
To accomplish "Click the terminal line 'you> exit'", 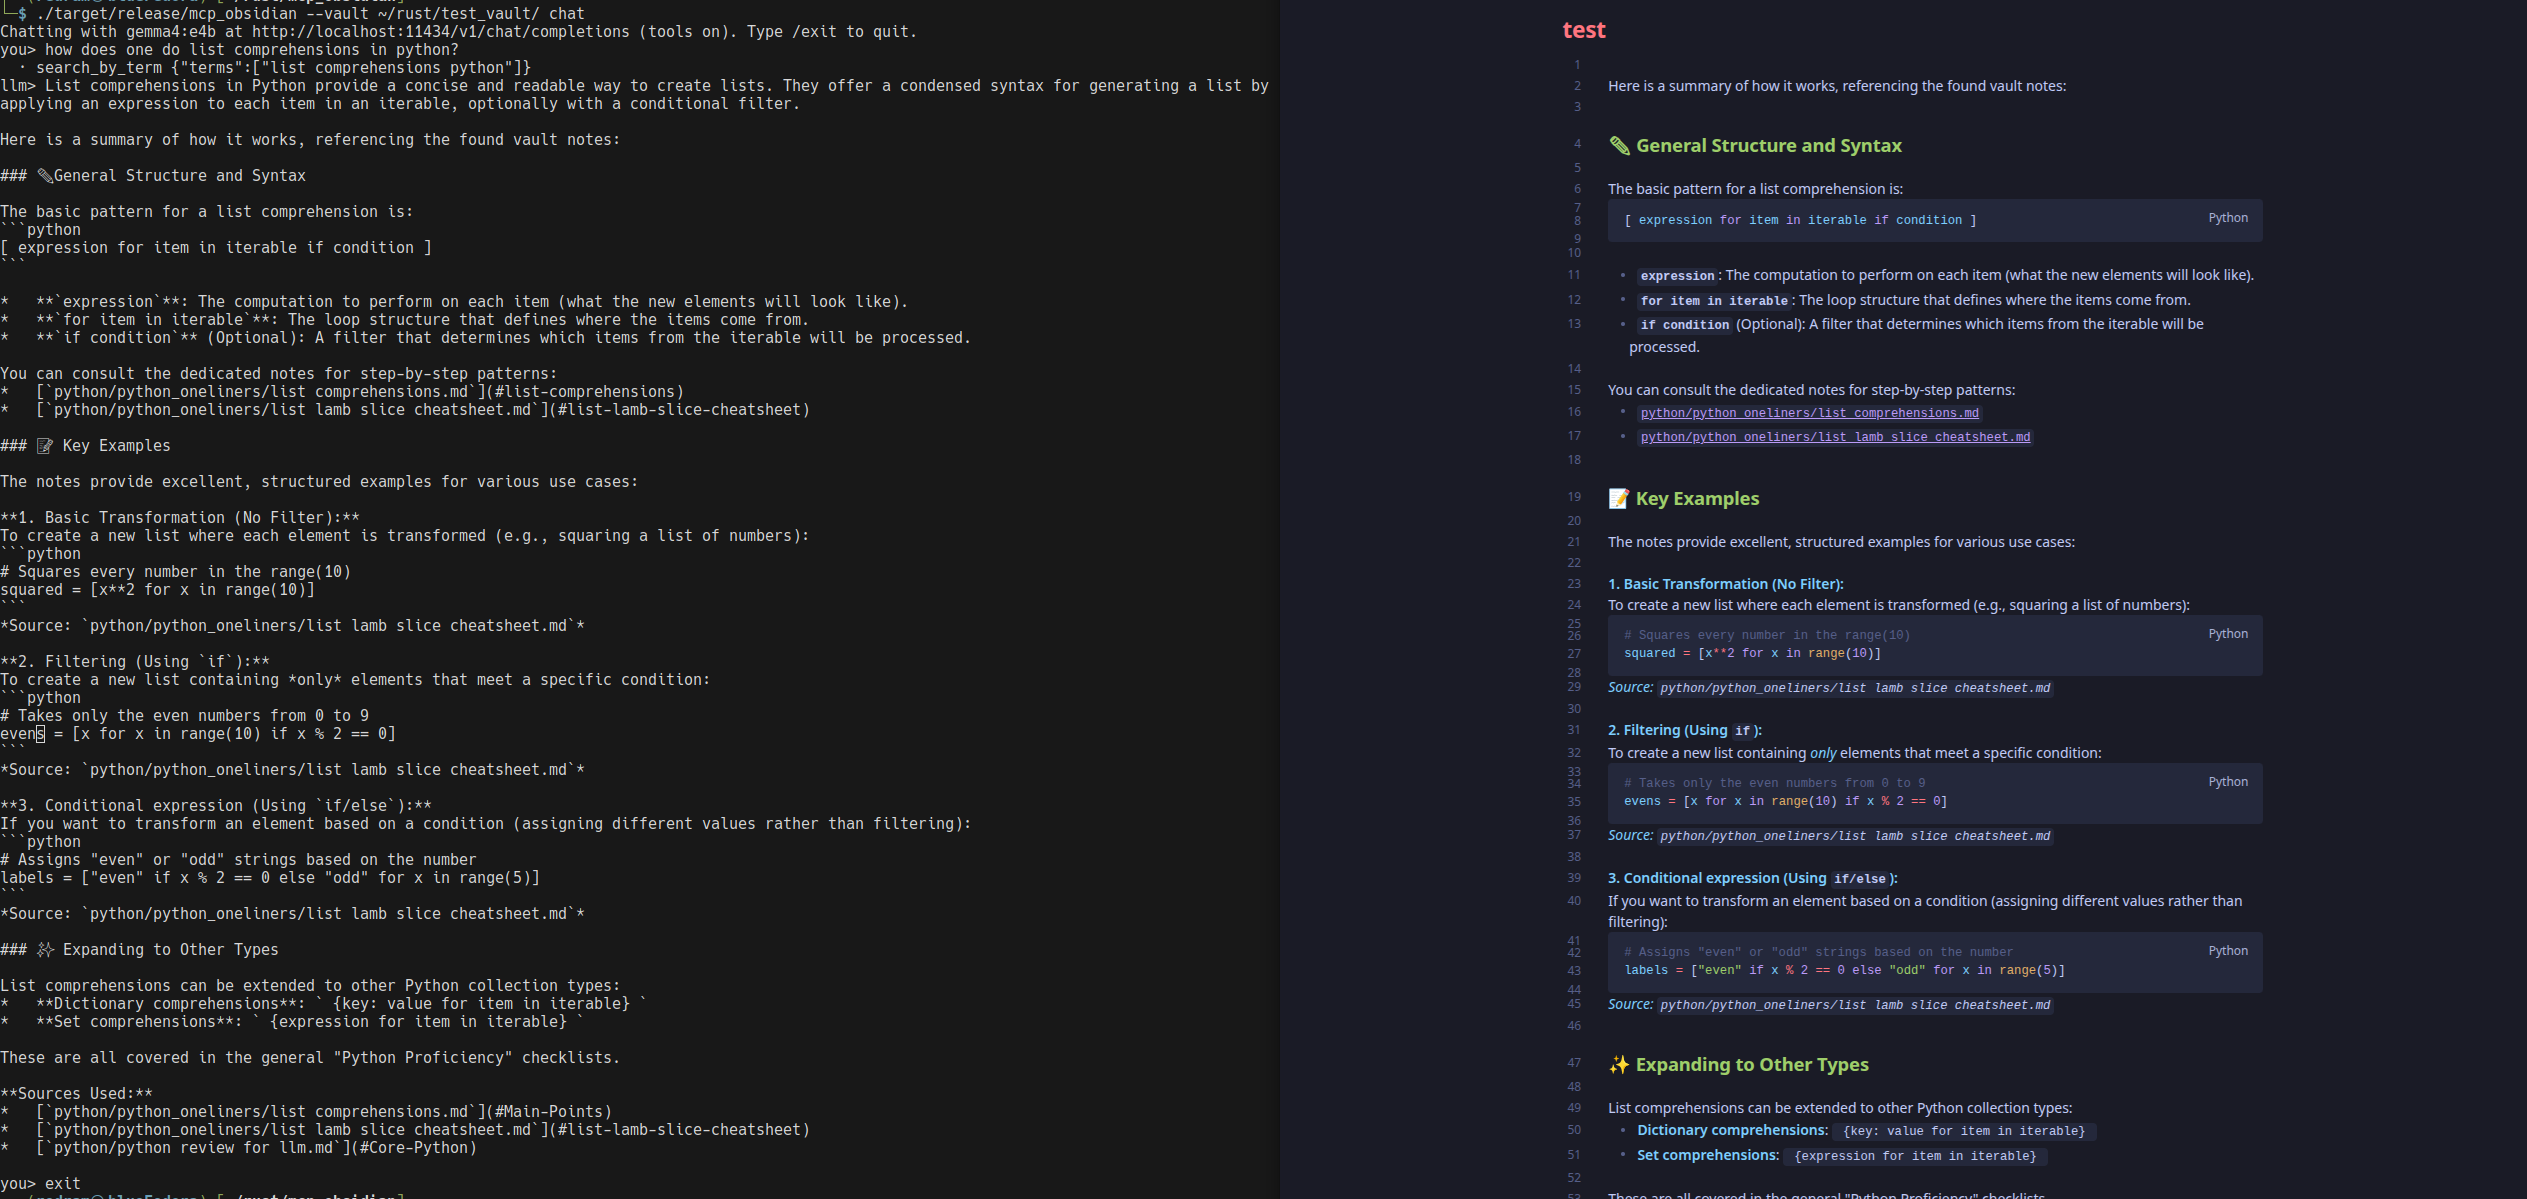I will pos(40,1184).
